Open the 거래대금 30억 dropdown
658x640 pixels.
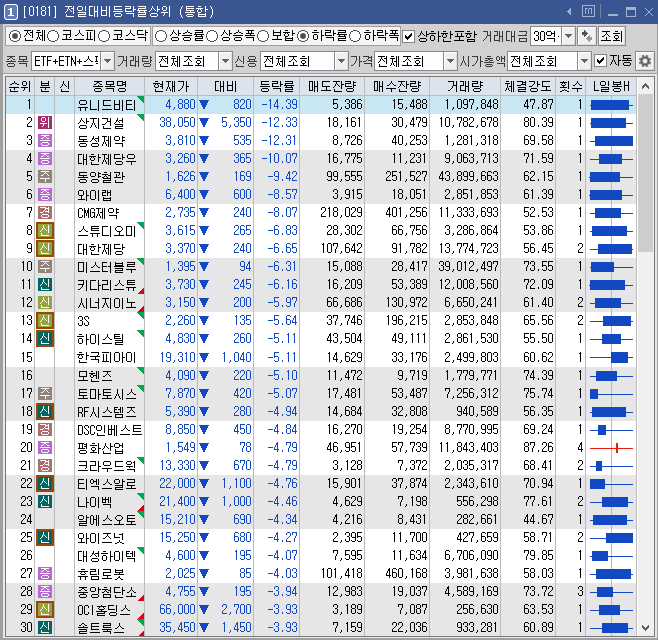[568, 37]
